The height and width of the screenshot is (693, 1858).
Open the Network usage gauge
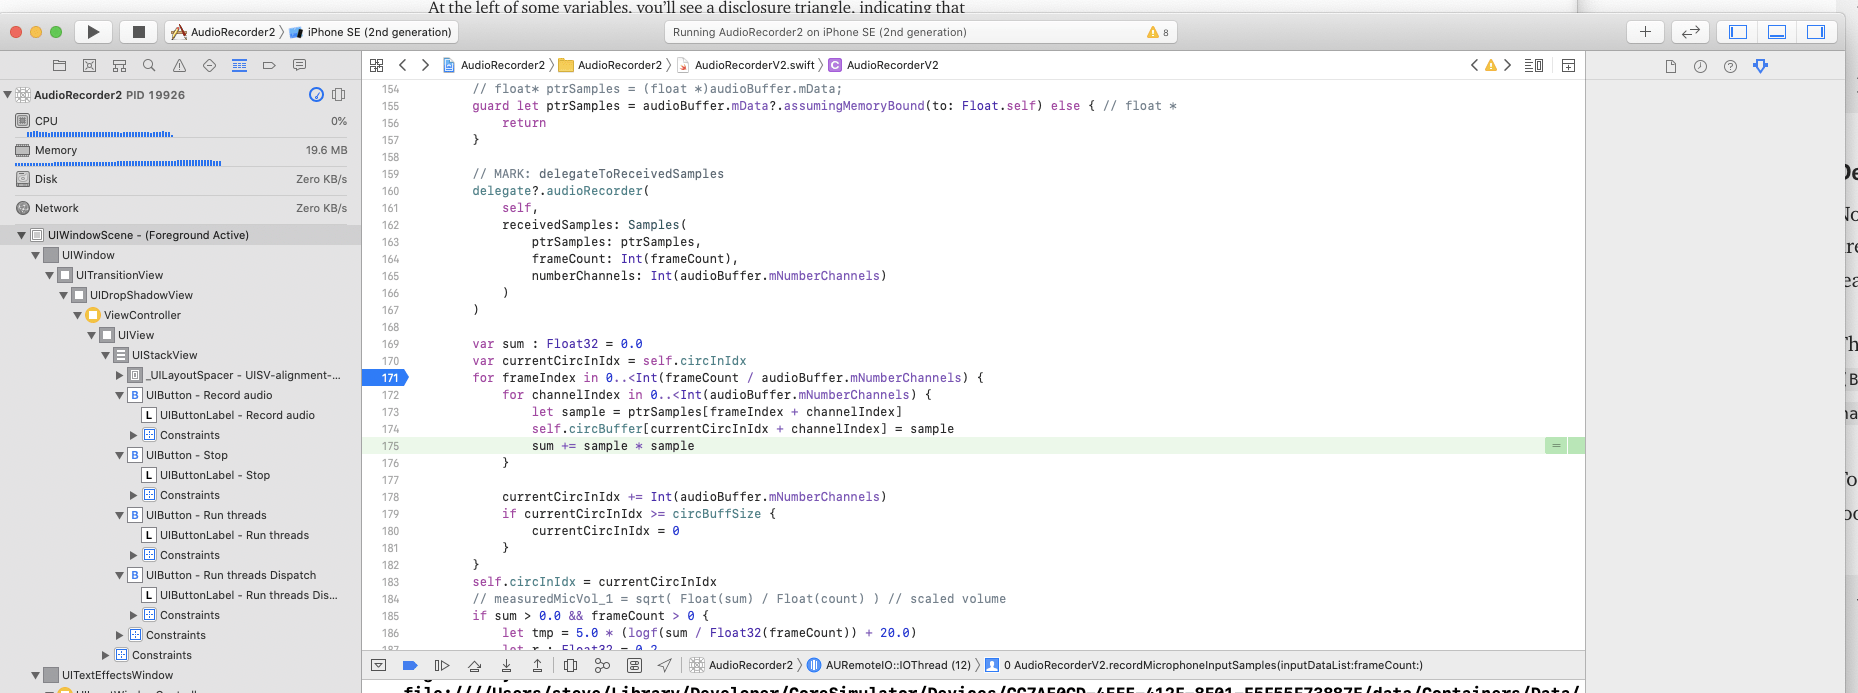(181, 208)
